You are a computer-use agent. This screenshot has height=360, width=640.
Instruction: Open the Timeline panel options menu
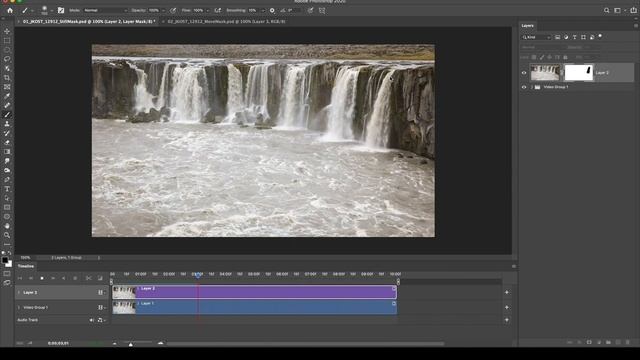click(x=514, y=266)
